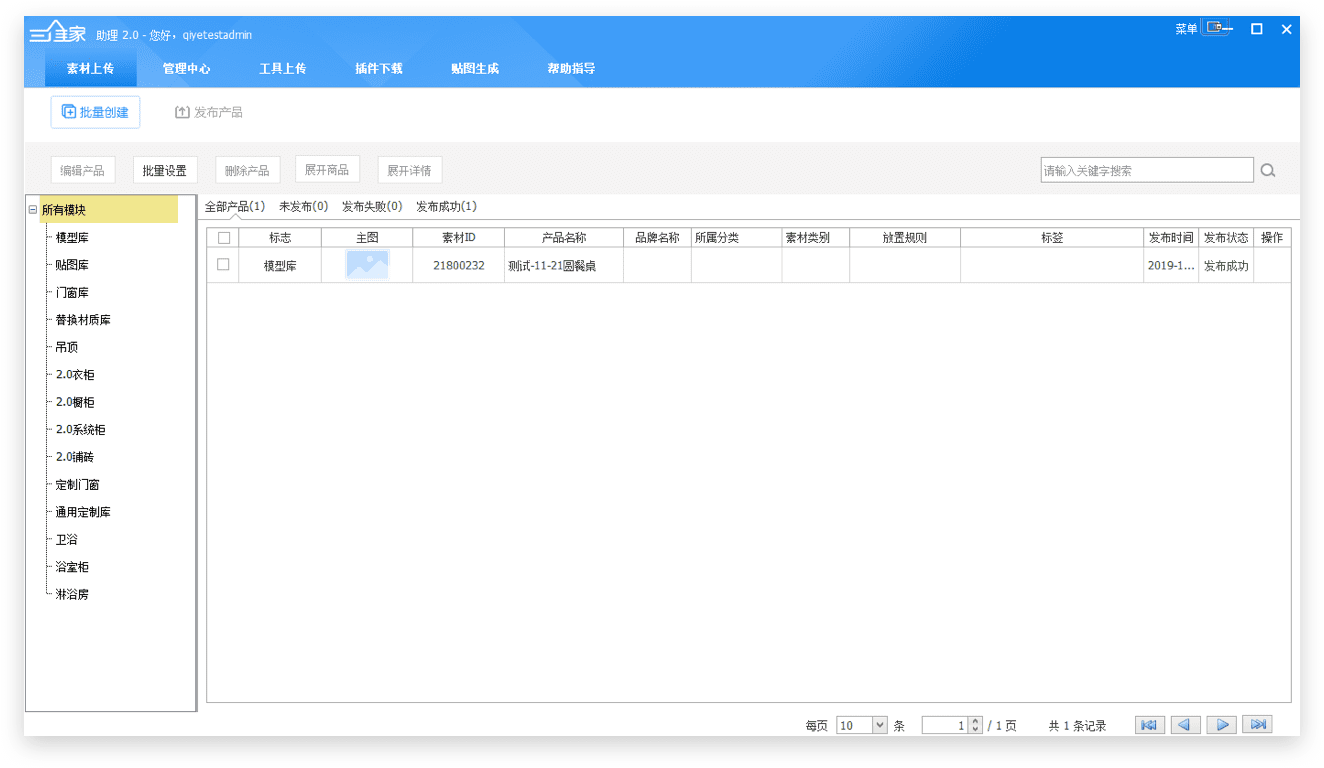Select 定制门窗 in the module tree
The width and height of the screenshot is (1324, 768).
pos(78,485)
